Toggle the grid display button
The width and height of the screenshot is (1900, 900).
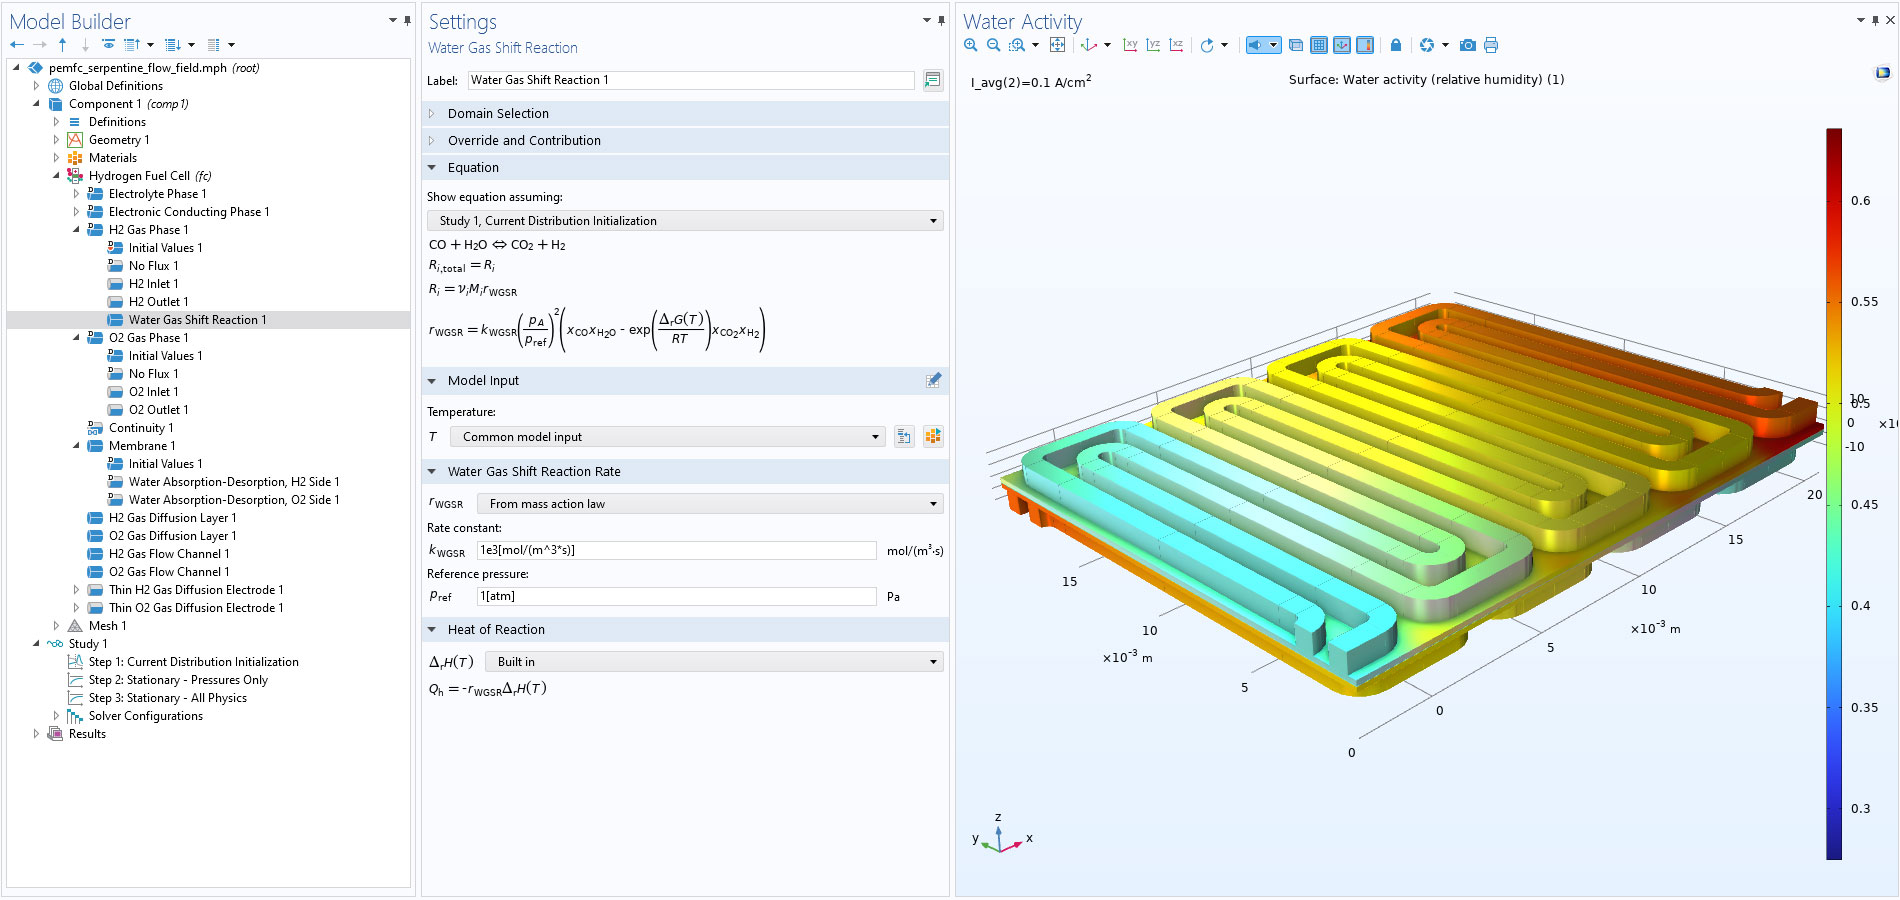1319,45
